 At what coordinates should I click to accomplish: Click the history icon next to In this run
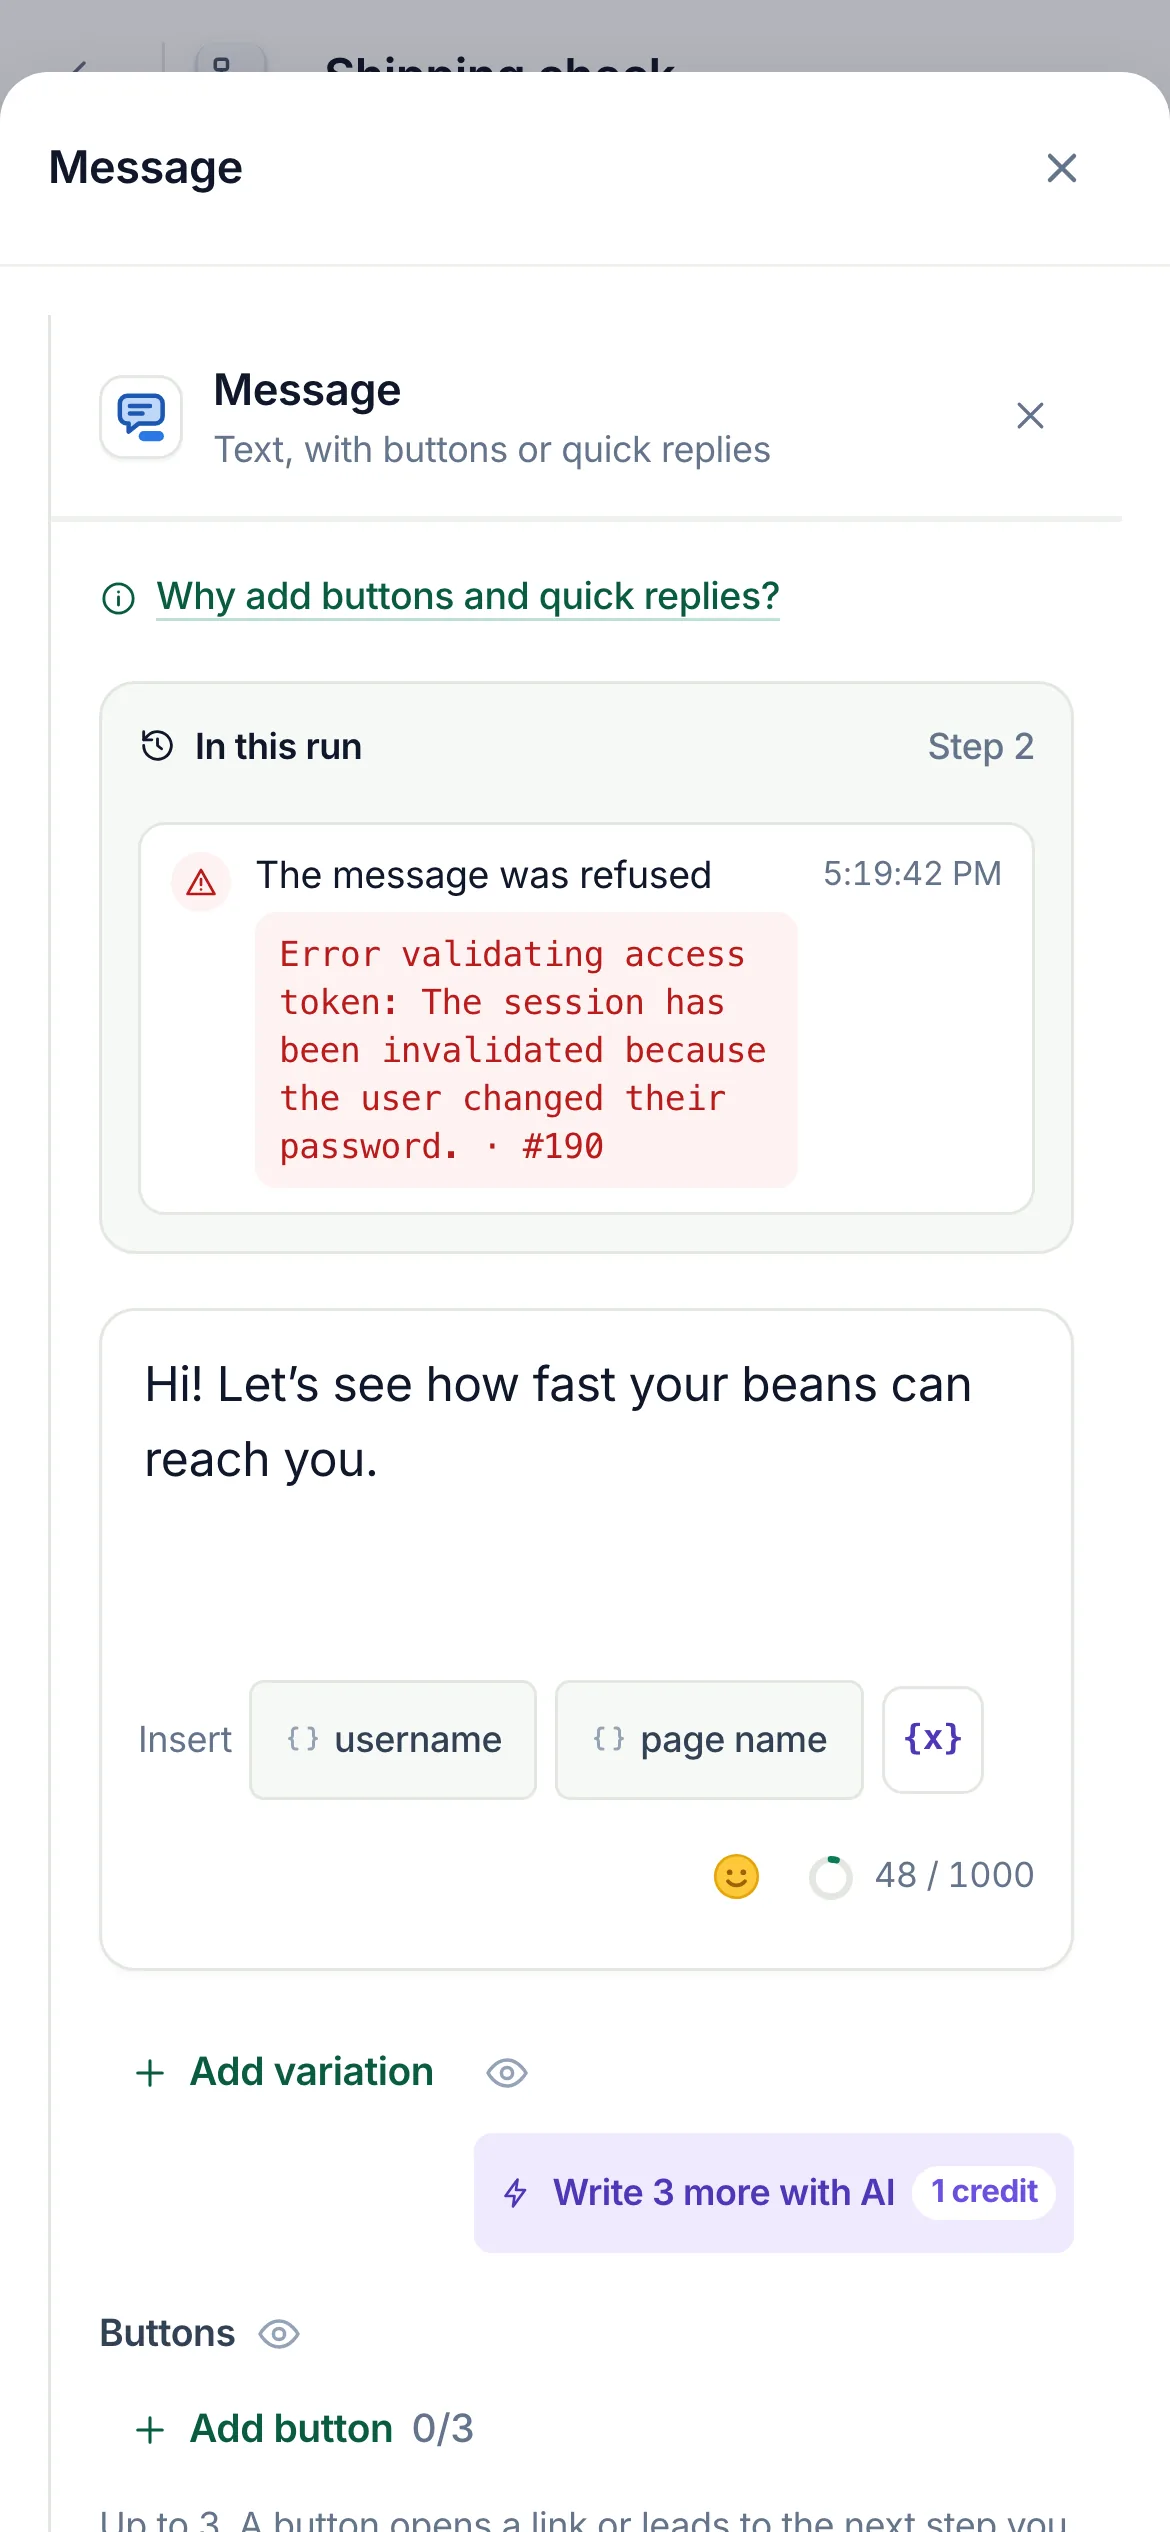[x=157, y=746]
